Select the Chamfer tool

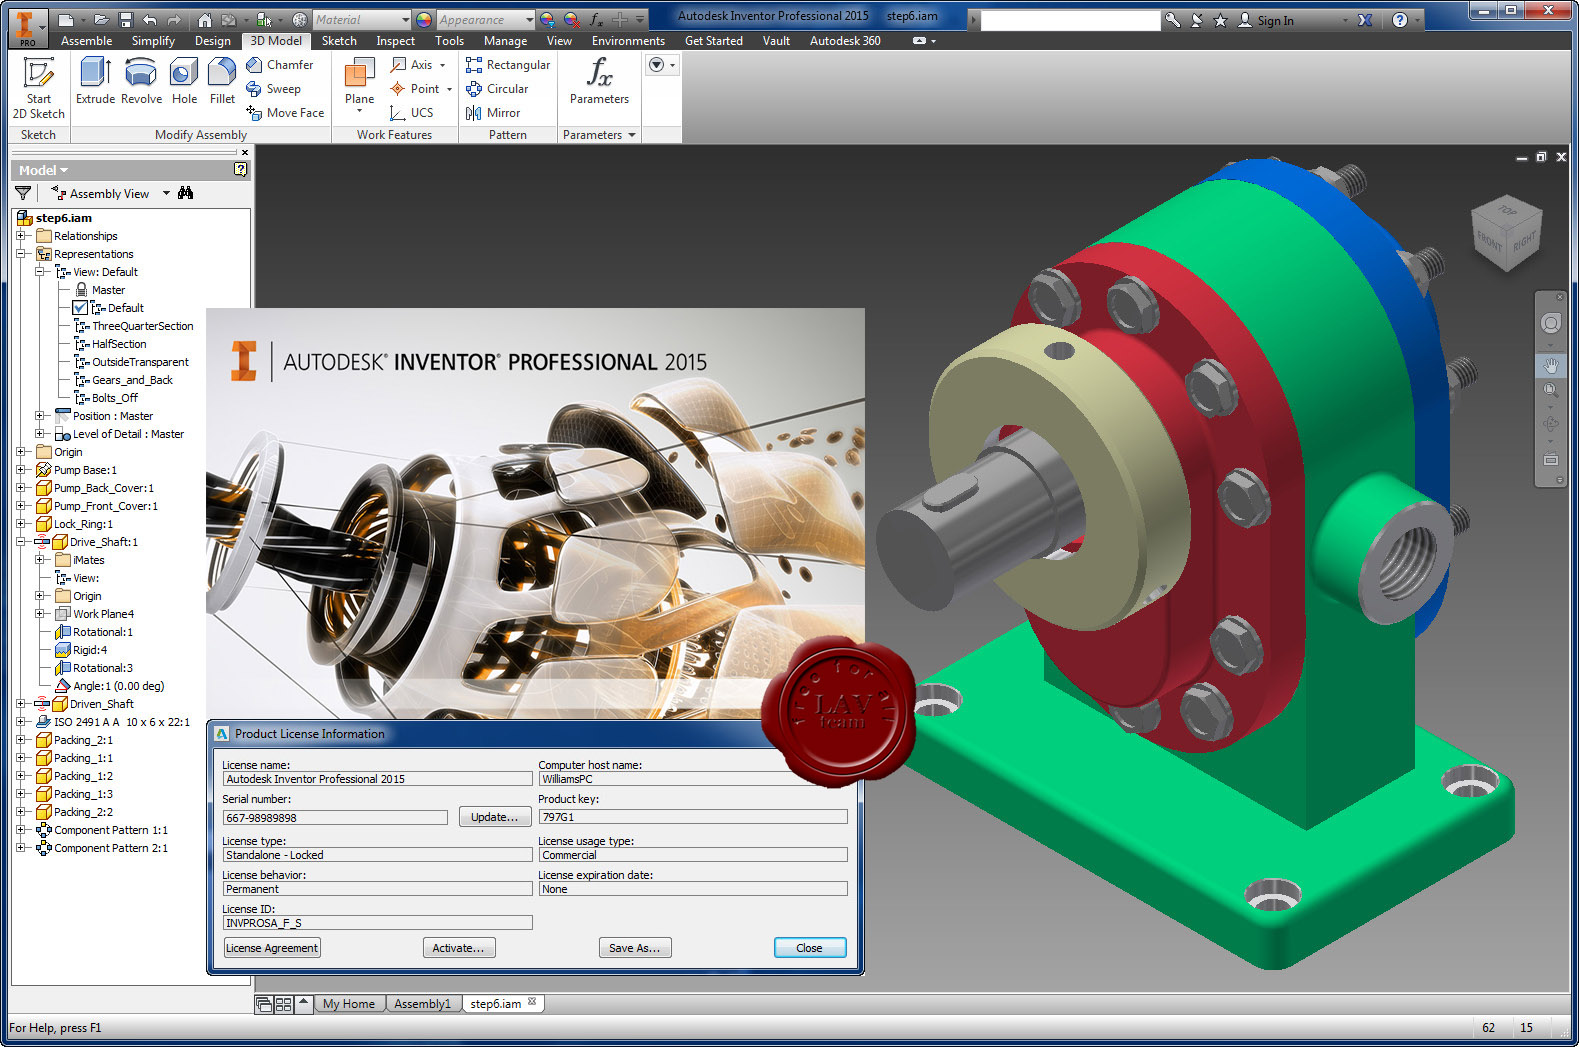(x=280, y=65)
